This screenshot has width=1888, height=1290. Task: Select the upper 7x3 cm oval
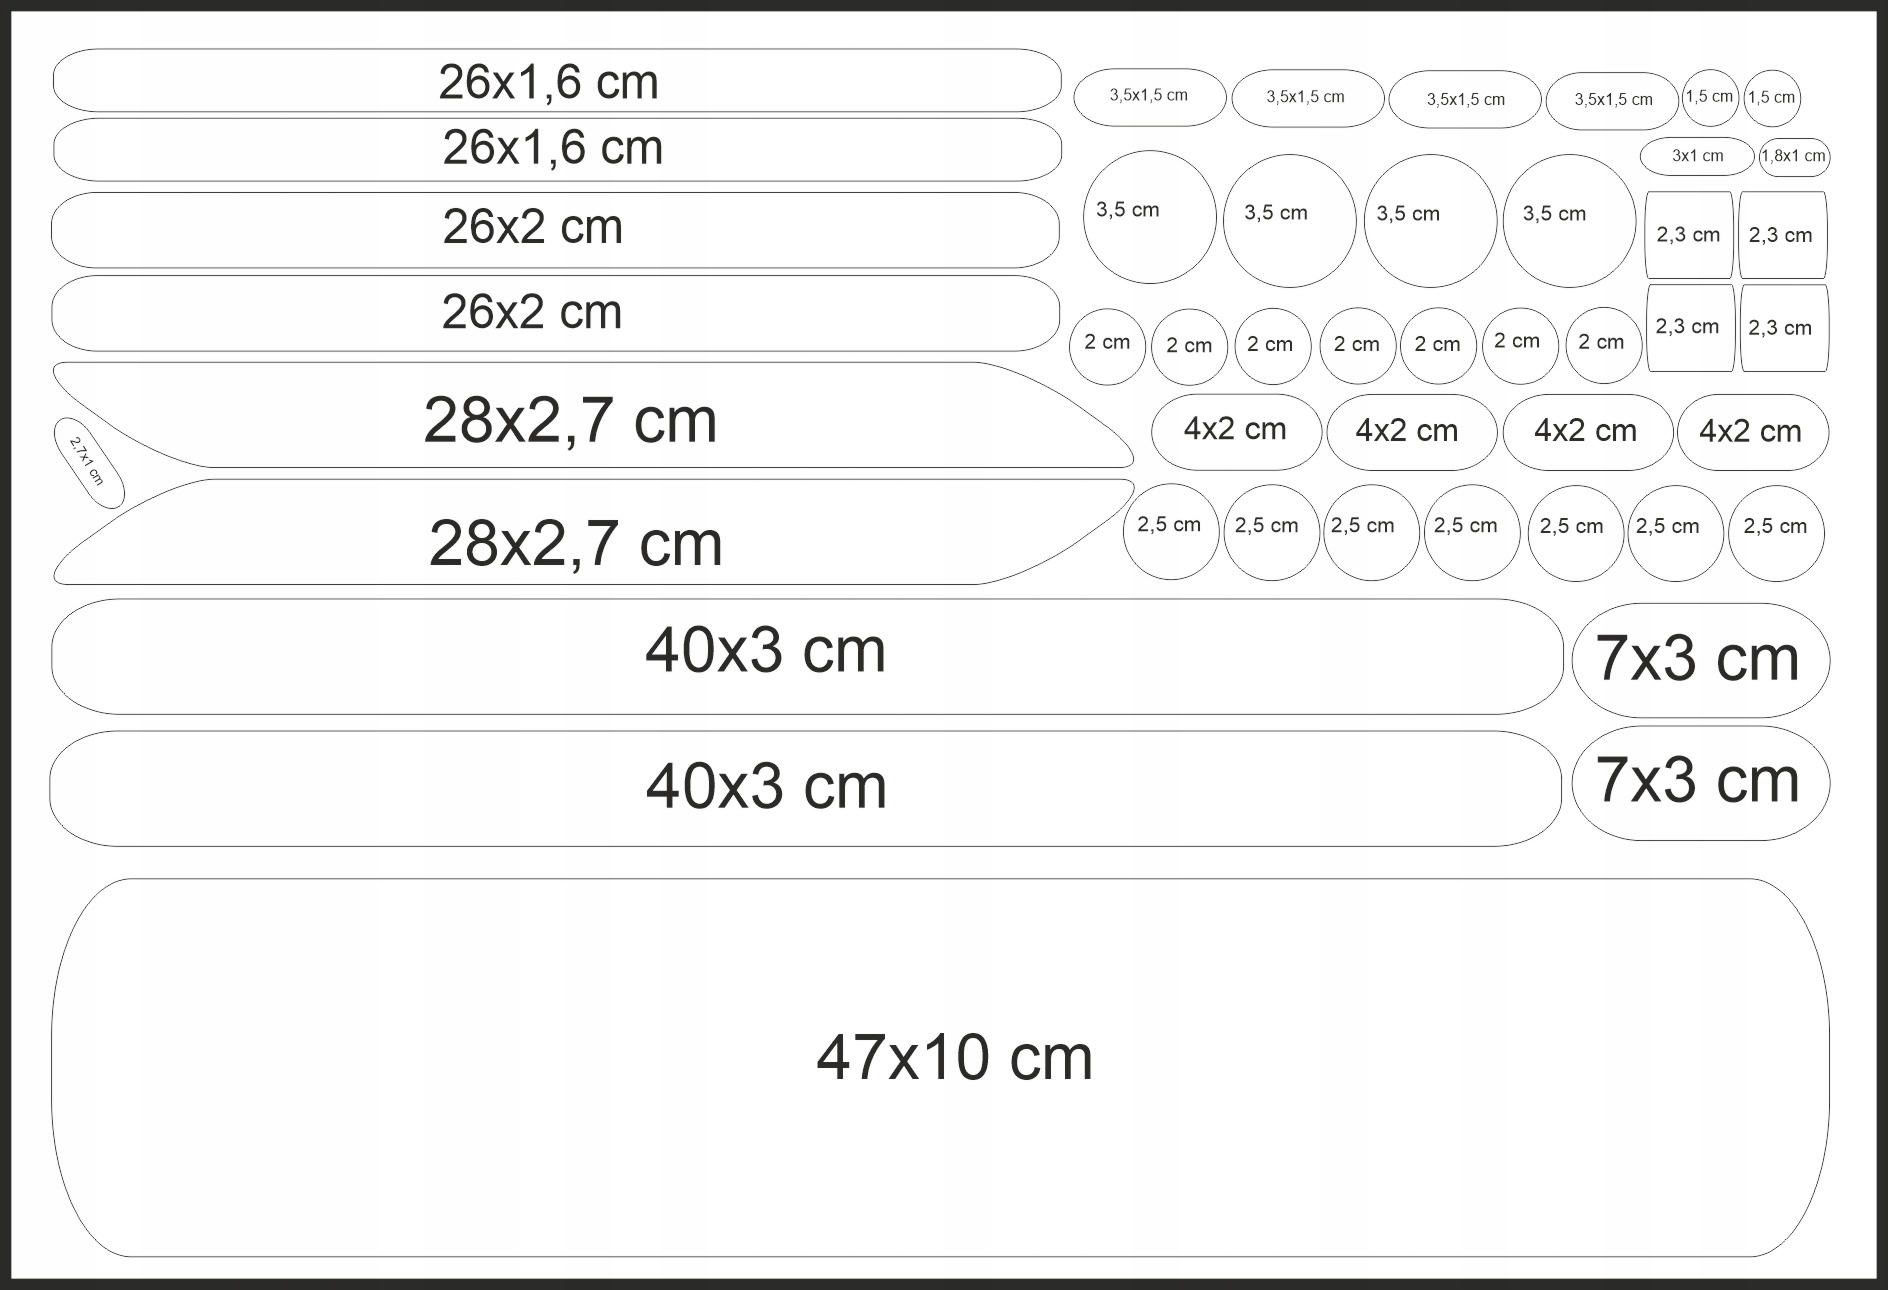1700,660
